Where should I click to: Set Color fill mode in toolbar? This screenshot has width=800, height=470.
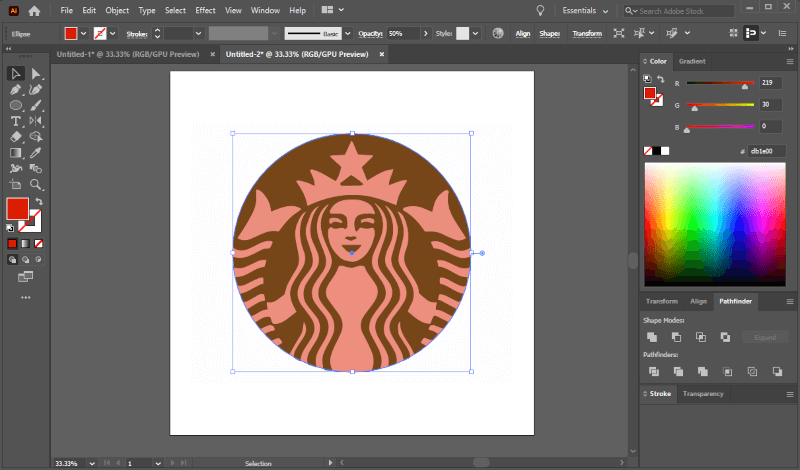click(x=12, y=244)
